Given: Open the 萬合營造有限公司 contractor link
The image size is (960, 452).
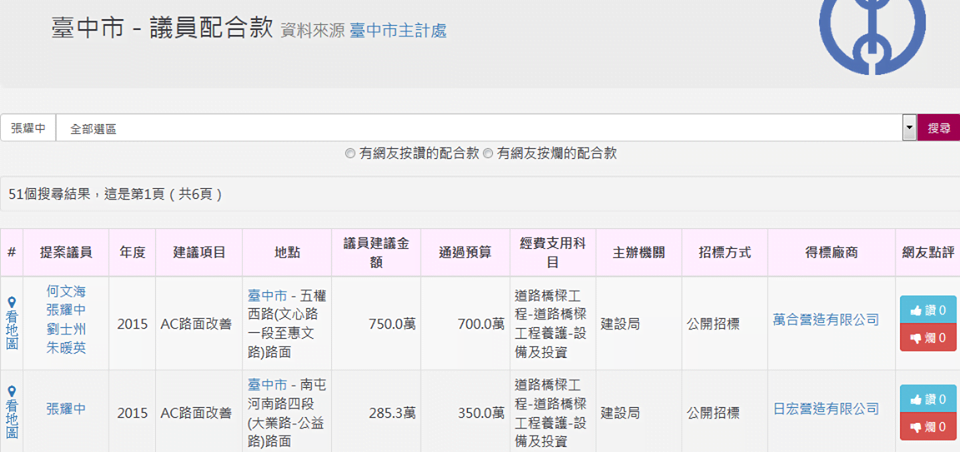Looking at the screenshot, I should click(825, 320).
